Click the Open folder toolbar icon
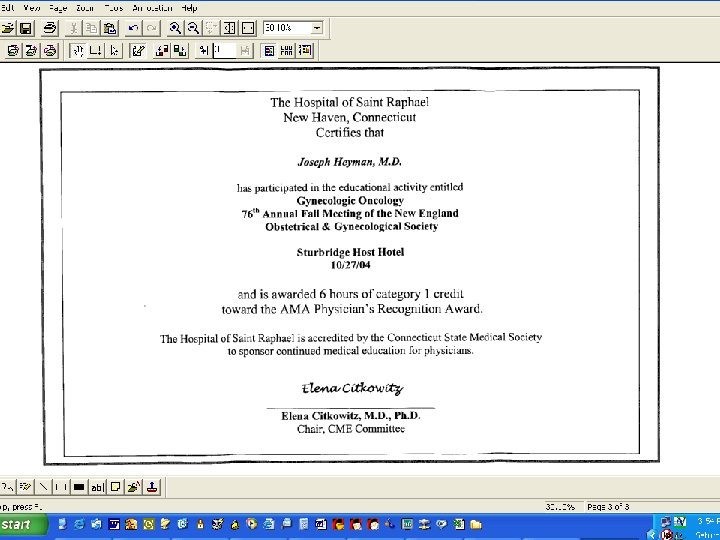 tap(7, 28)
